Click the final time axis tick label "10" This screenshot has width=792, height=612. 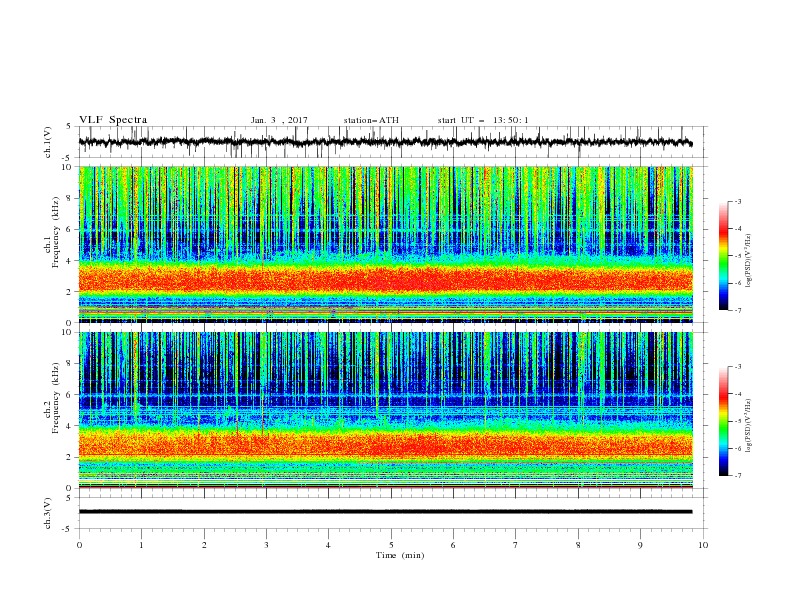[x=703, y=545]
